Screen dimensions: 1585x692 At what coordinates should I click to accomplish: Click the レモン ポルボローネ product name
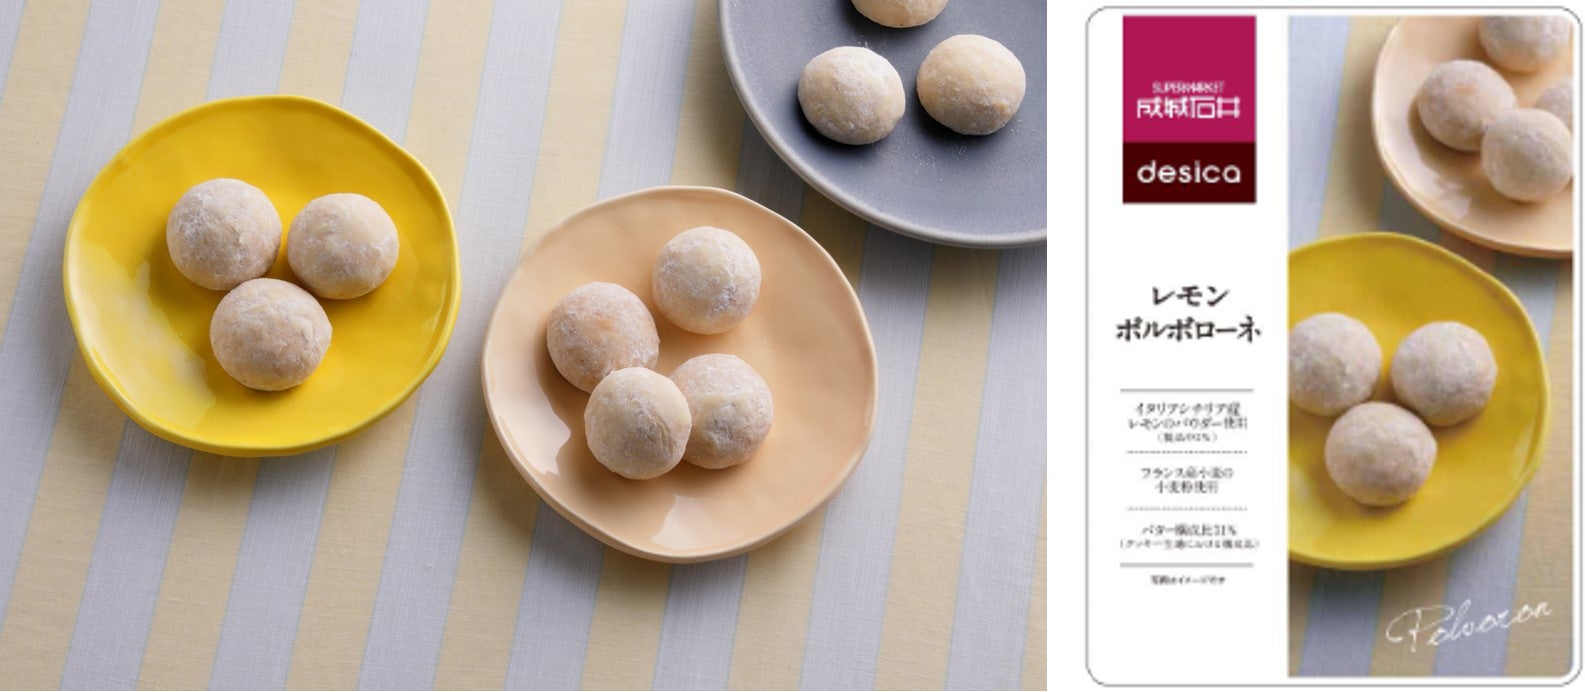(1187, 313)
